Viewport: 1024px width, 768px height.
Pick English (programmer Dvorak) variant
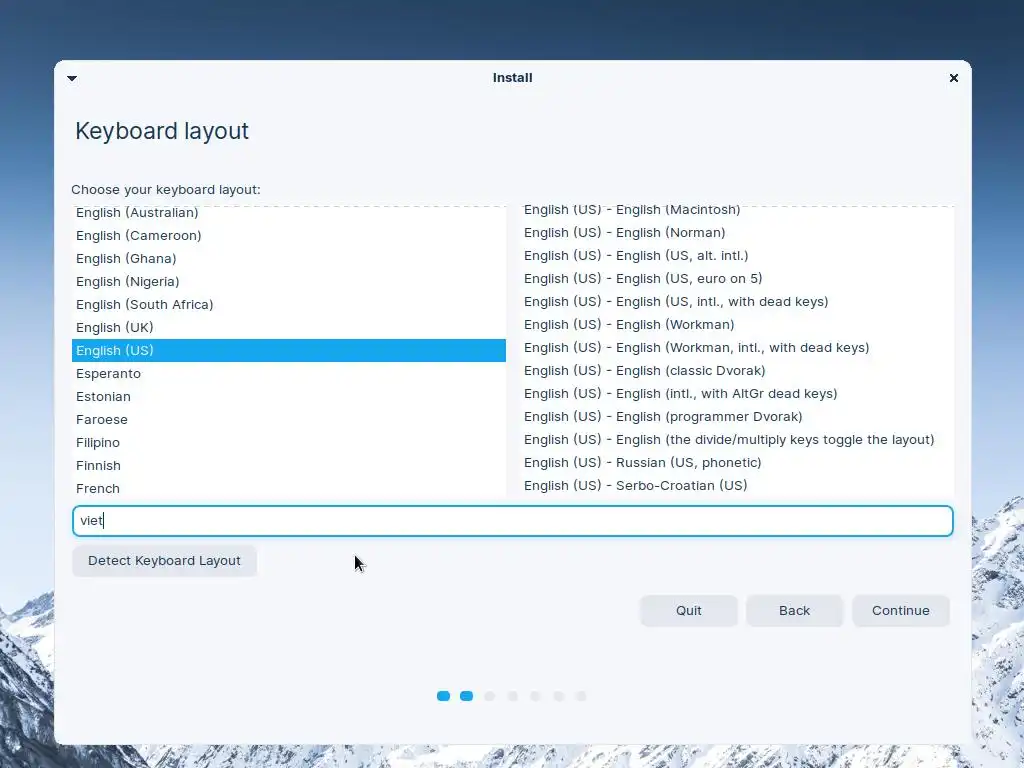point(737,417)
